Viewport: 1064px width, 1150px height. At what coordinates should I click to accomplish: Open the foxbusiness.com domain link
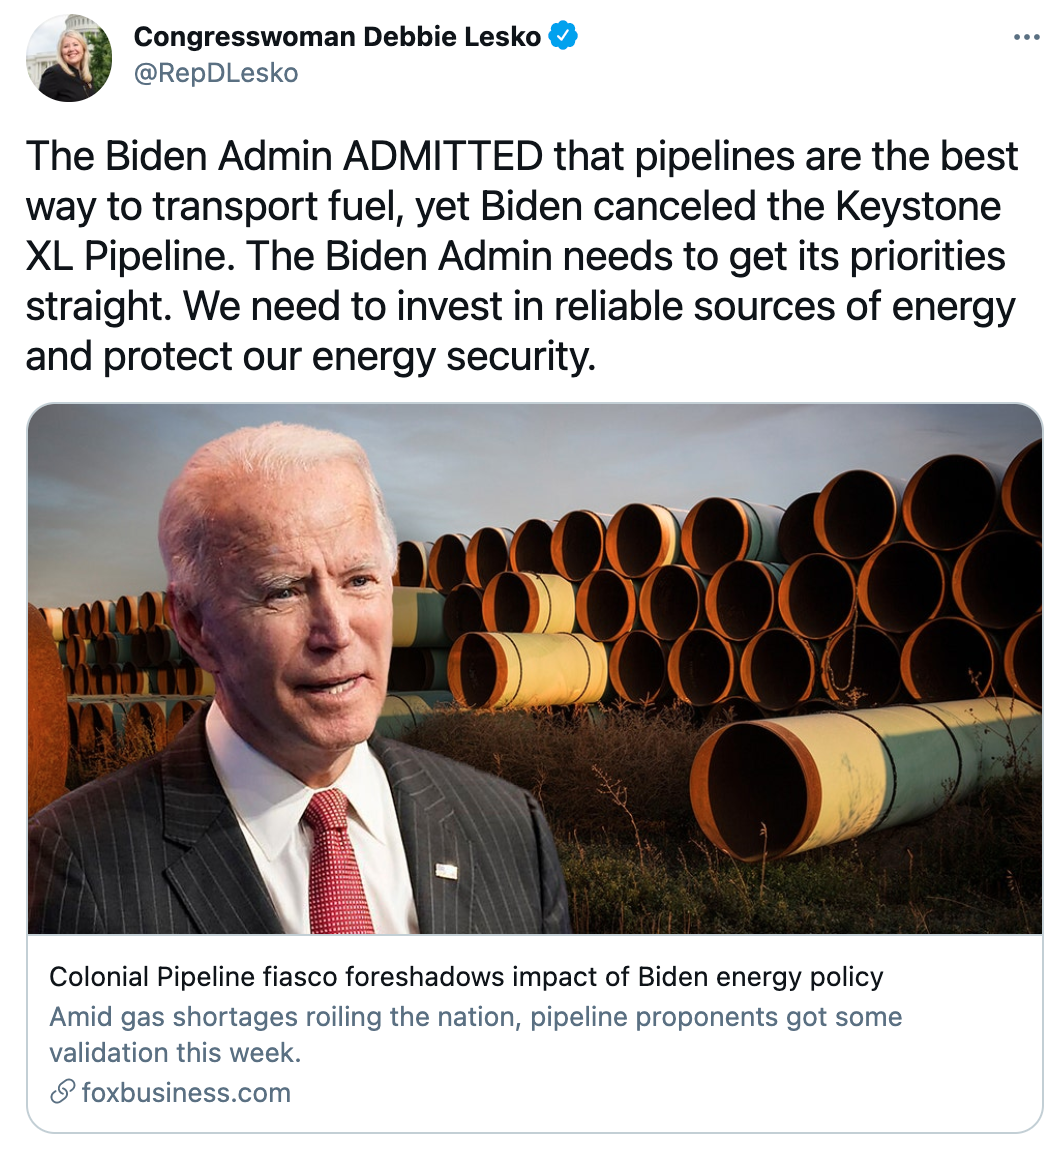pos(186,1092)
